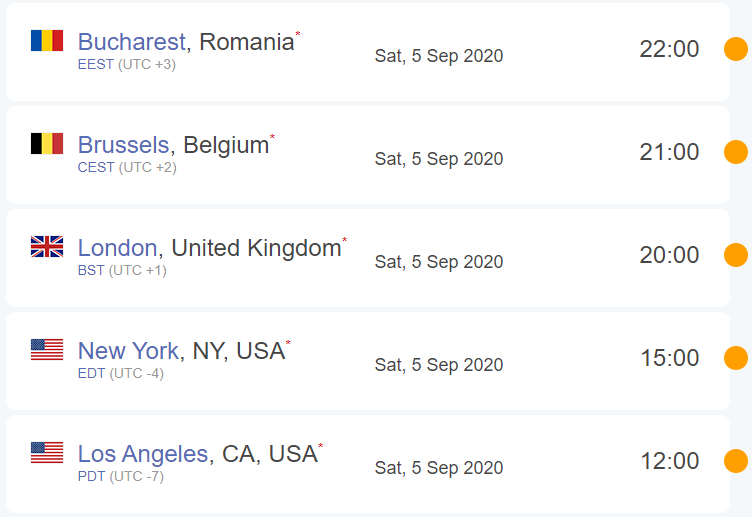Click the Belgium flag icon
Viewport: 752px width, 517px height.
[x=47, y=143]
